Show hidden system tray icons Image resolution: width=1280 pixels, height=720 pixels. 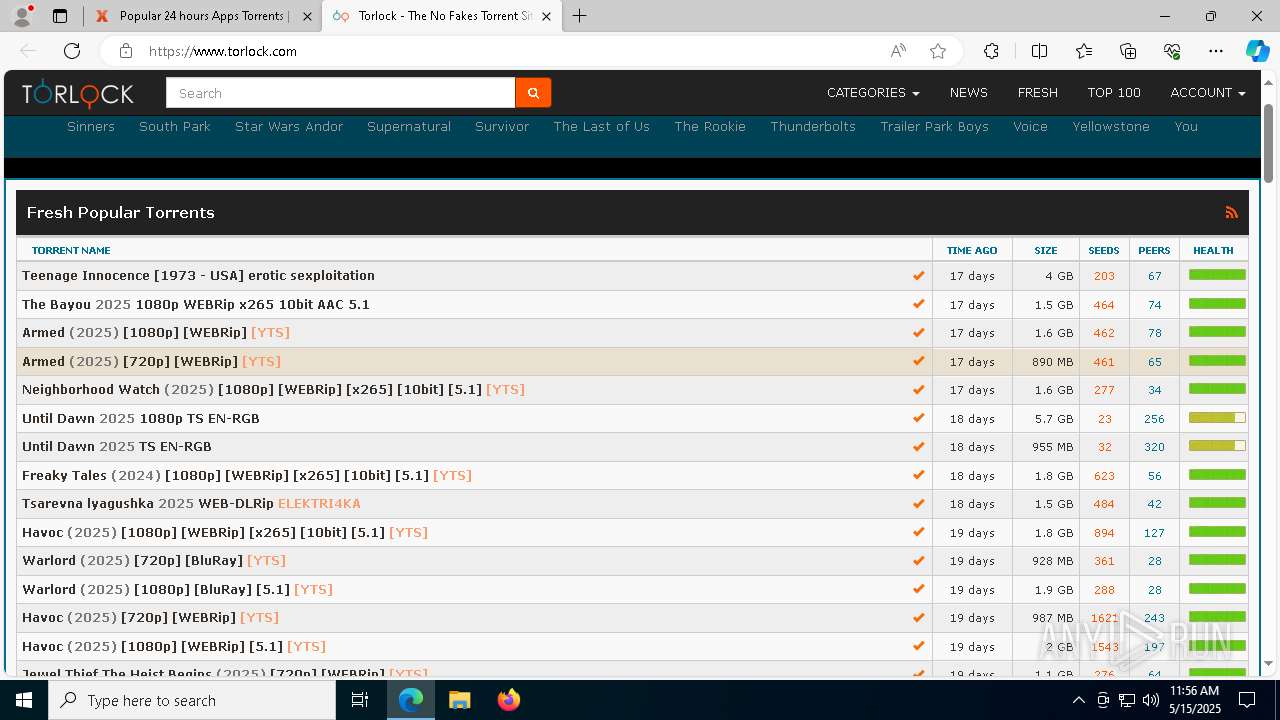point(1078,700)
